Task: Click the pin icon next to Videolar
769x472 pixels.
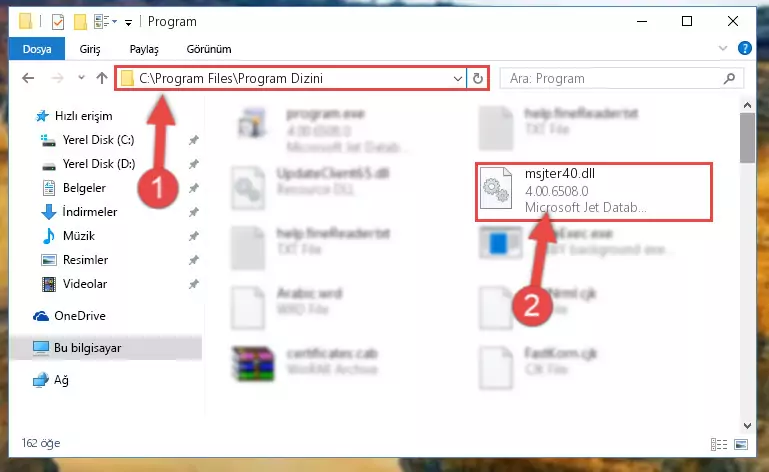Action: tap(194, 284)
